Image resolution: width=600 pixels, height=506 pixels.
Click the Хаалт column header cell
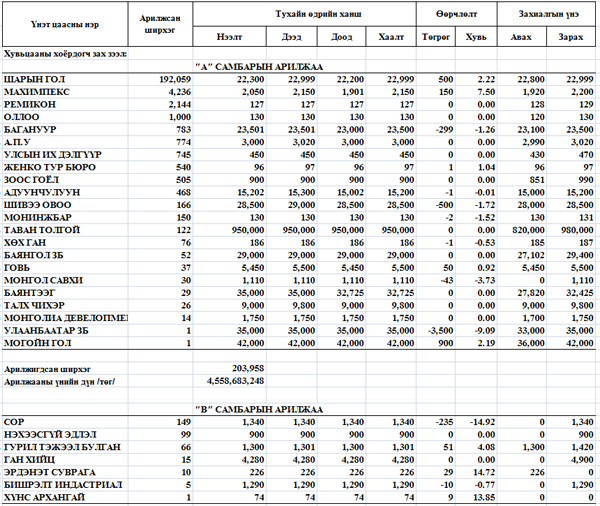[391, 36]
